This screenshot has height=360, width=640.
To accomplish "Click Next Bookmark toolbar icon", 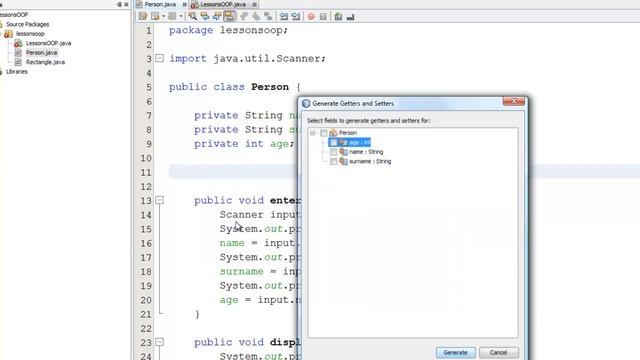I will click(x=256, y=16).
